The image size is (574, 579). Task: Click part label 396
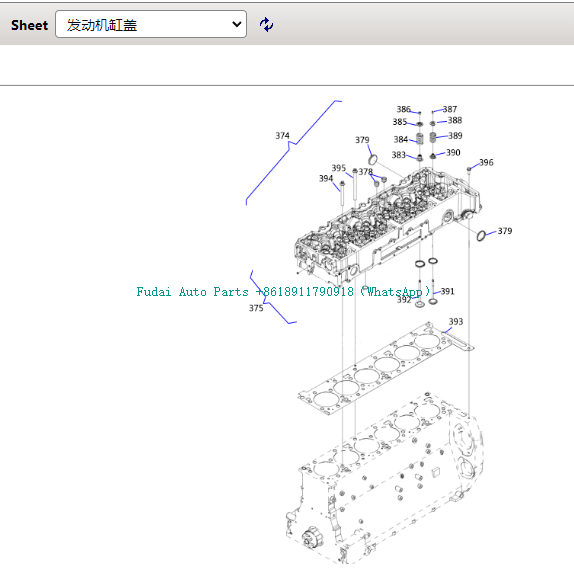pyautogui.click(x=486, y=162)
